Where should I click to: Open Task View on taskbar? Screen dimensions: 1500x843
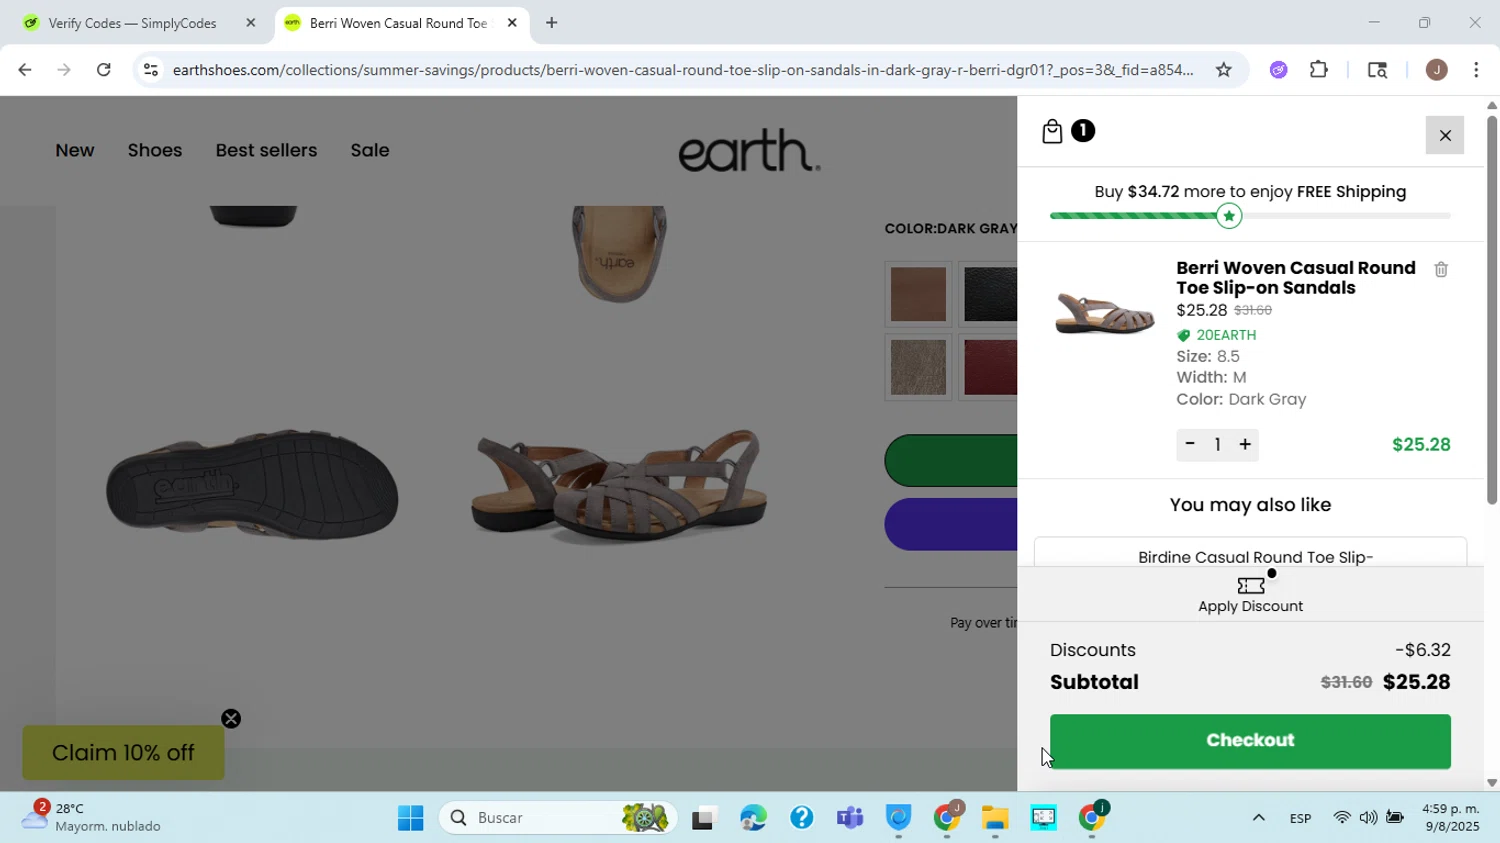click(704, 818)
